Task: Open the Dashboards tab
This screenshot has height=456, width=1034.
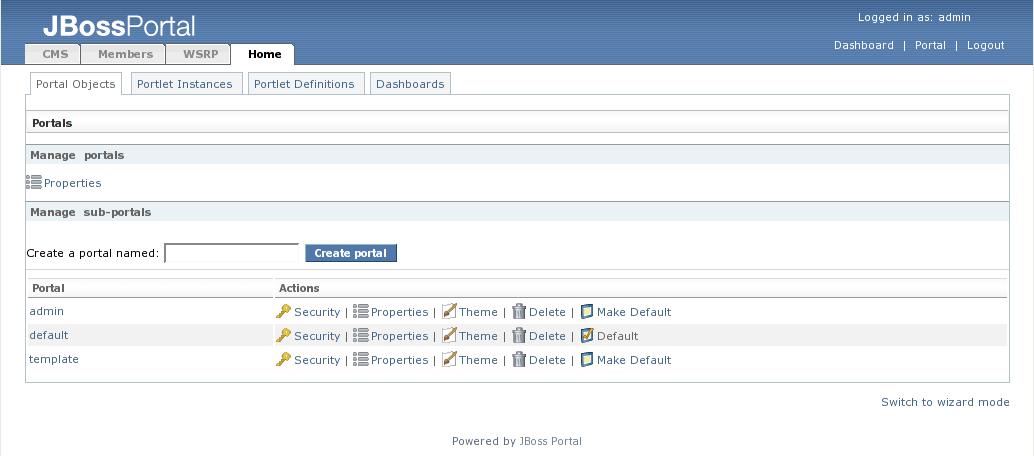Action: (x=410, y=84)
